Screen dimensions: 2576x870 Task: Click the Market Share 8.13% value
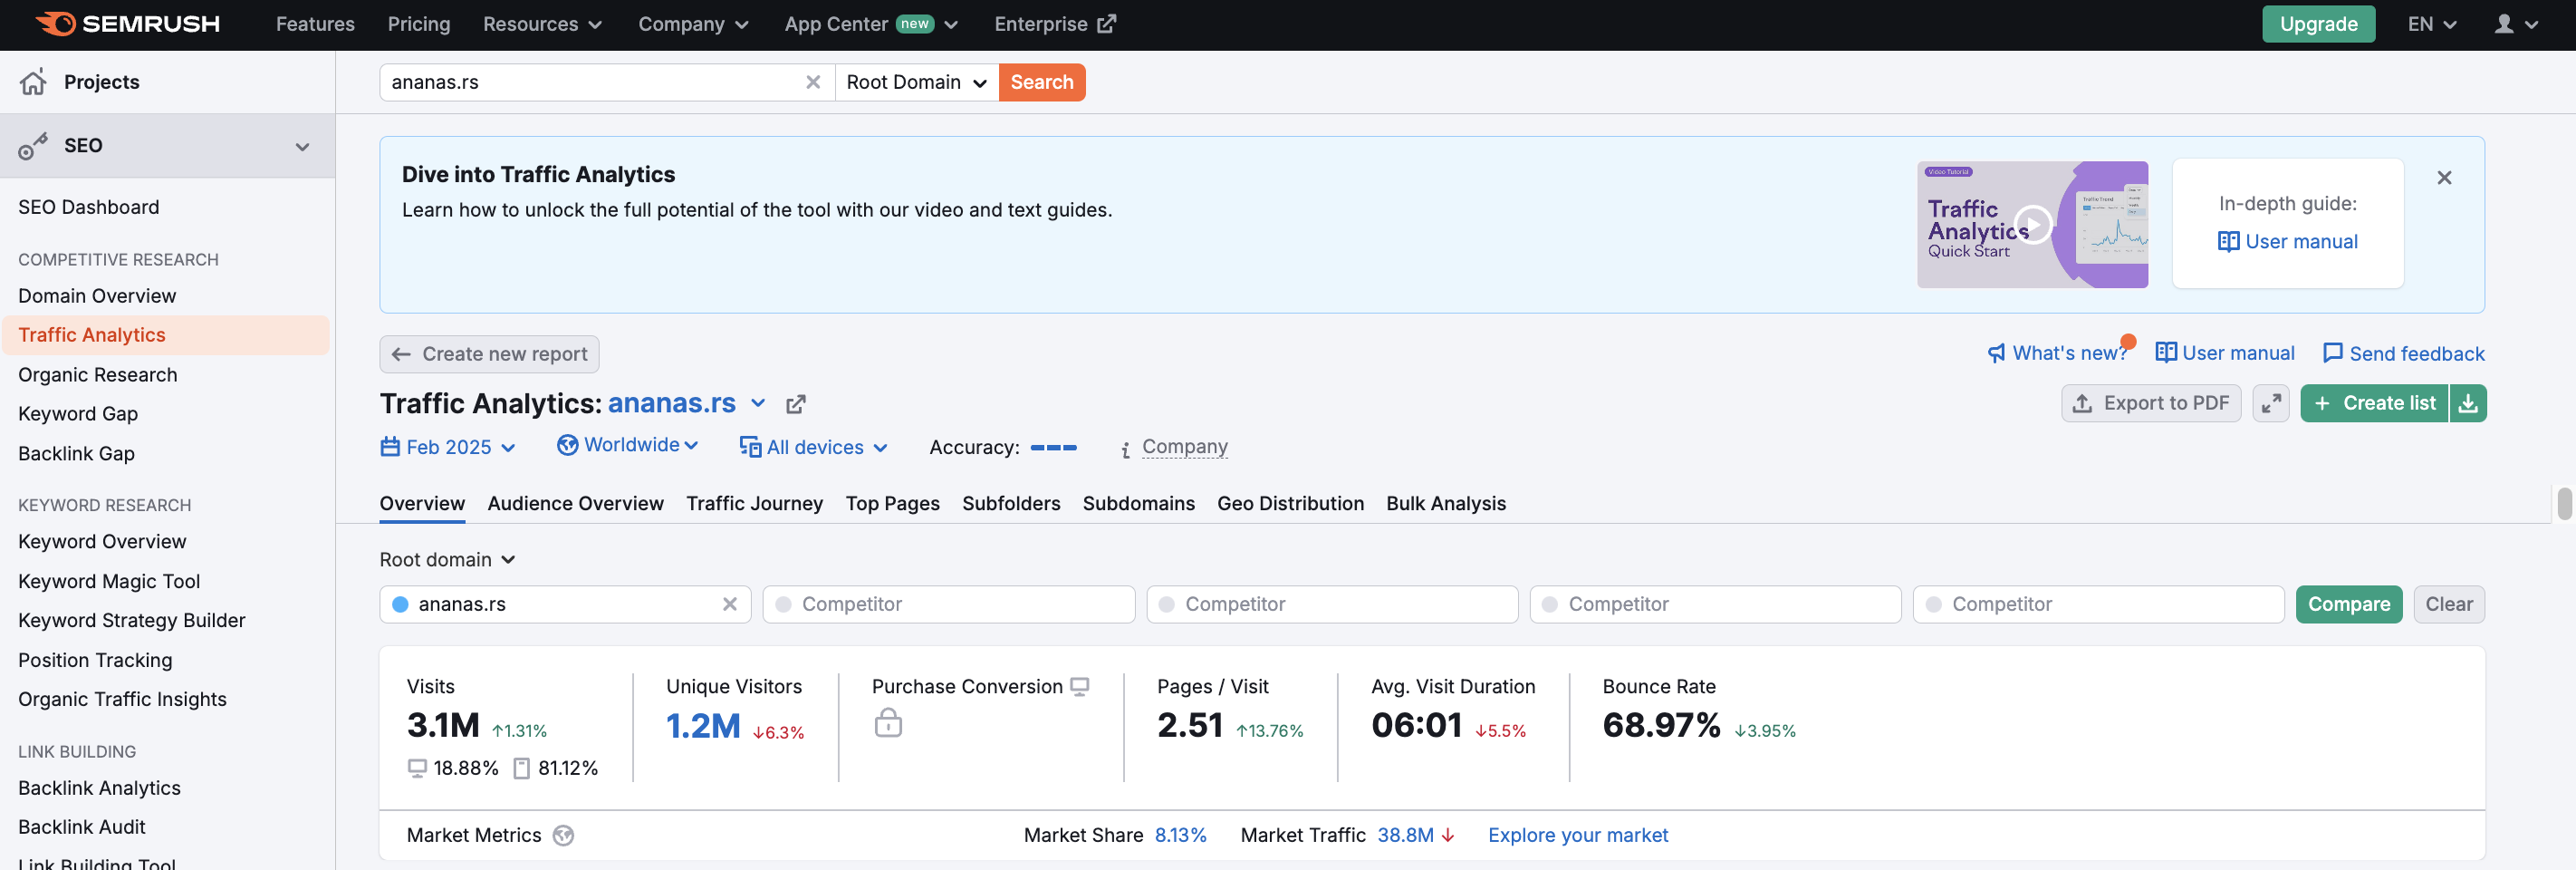1180,835
